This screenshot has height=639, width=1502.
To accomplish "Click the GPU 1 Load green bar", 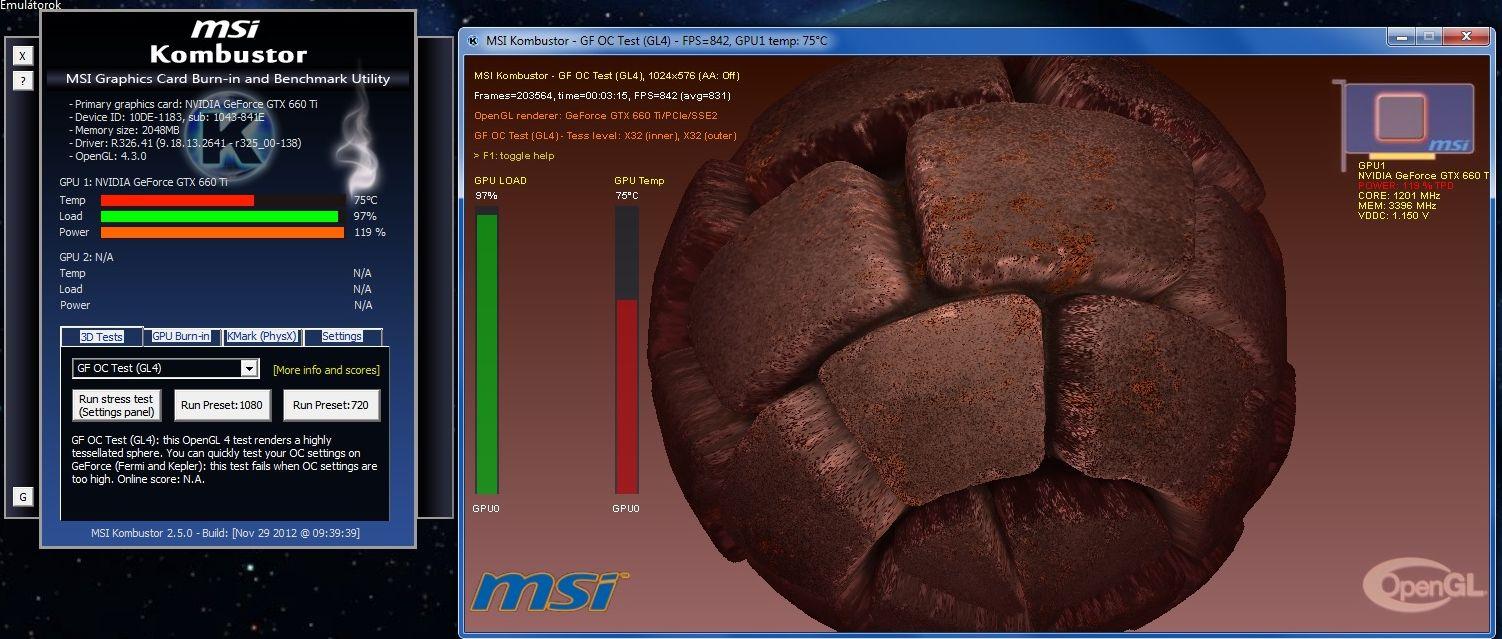I will tap(220, 216).
